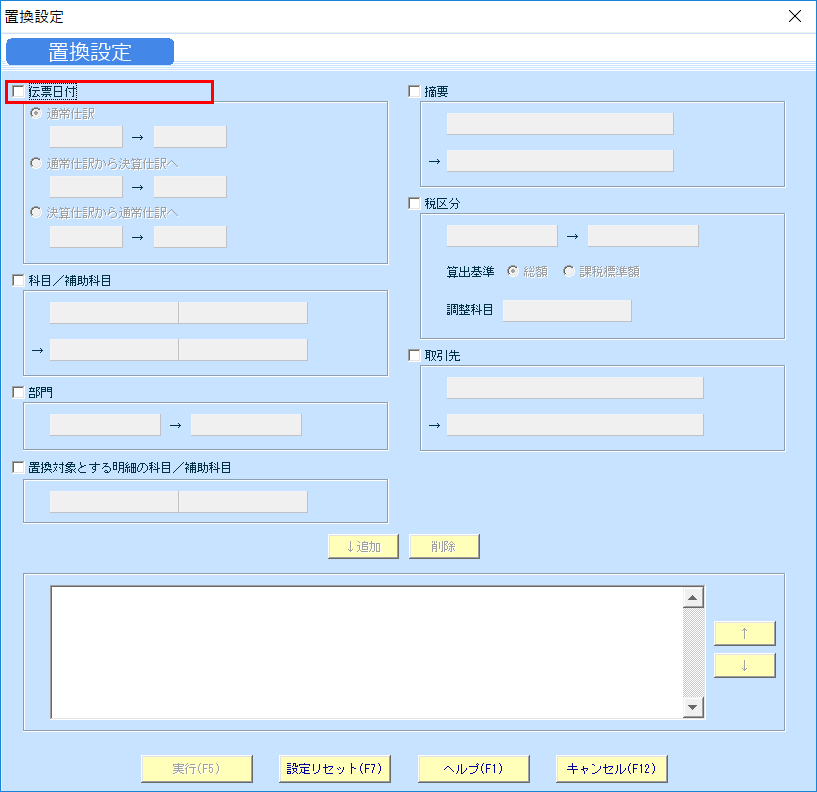This screenshot has width=817, height=792.
Task: Enable the 伝票日付 checkbox
Action: (x=17, y=91)
